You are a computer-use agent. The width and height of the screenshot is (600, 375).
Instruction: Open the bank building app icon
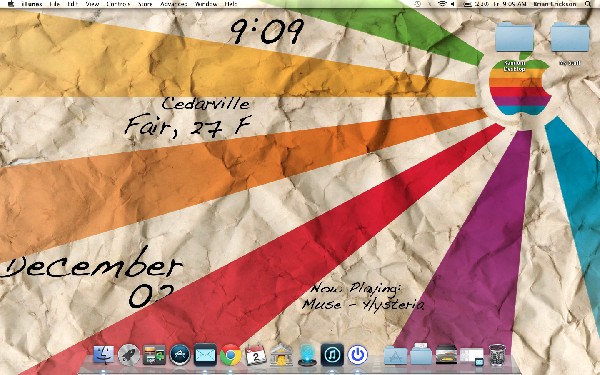(281, 355)
